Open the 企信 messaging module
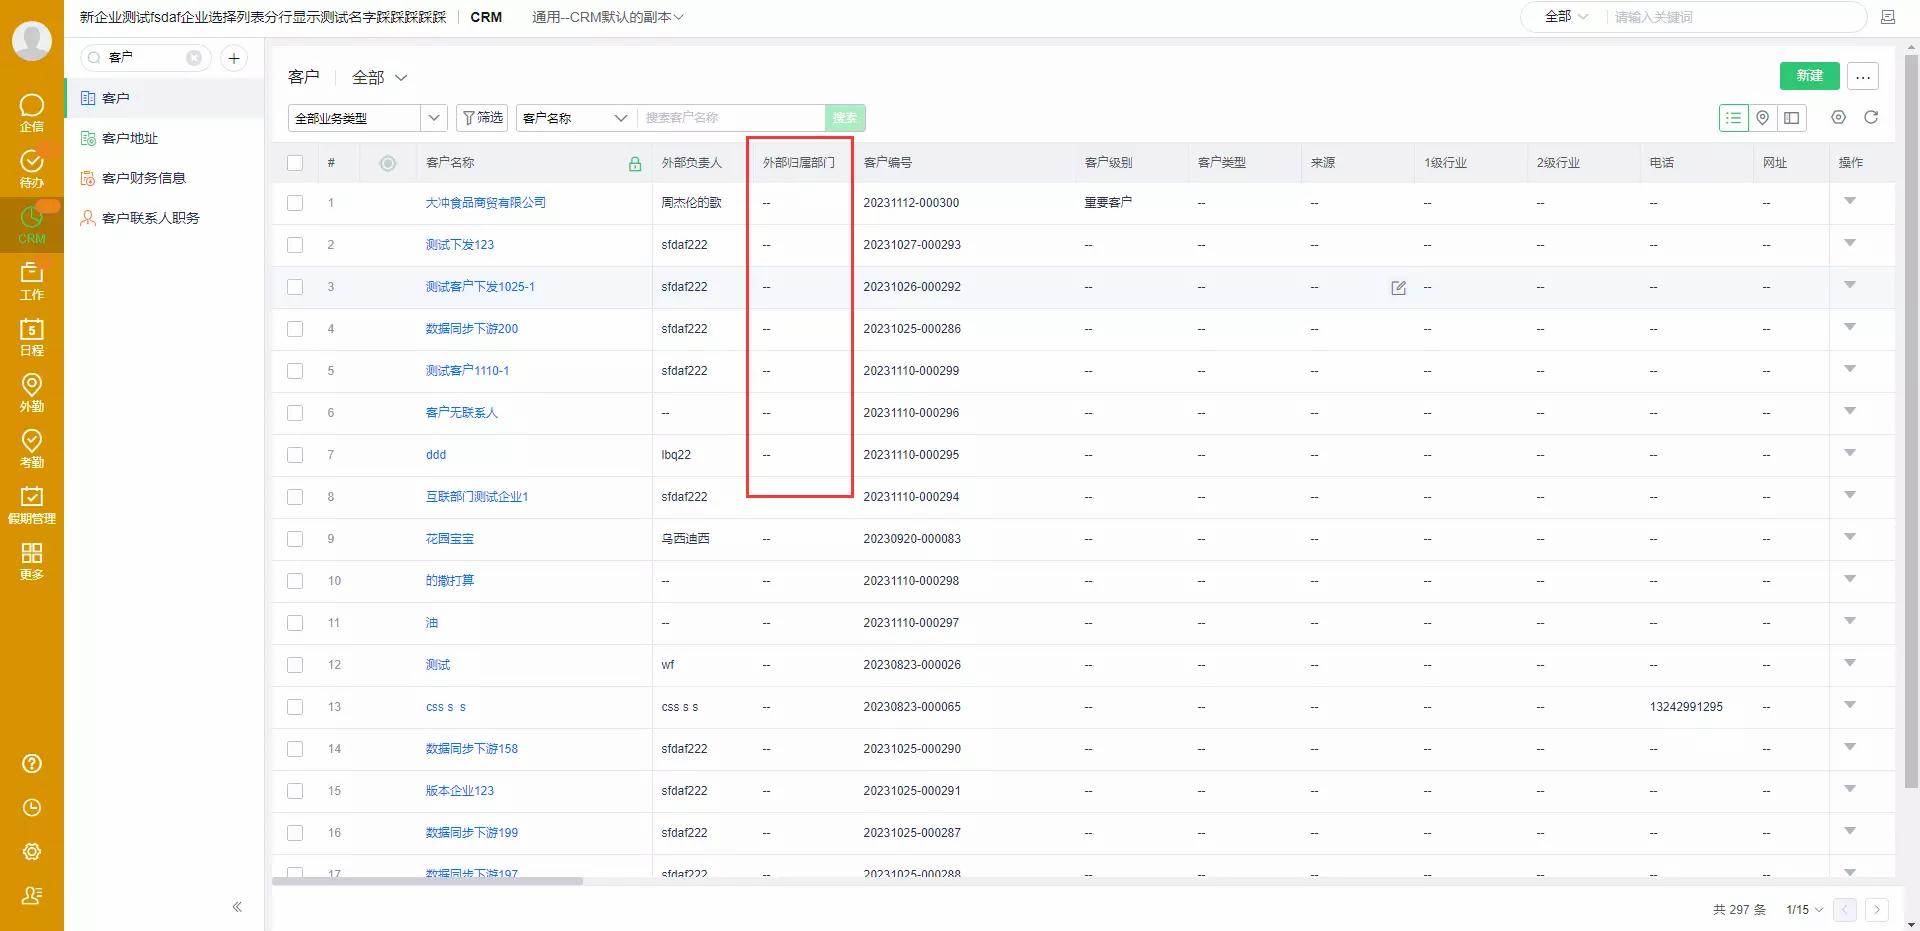 coord(32,112)
